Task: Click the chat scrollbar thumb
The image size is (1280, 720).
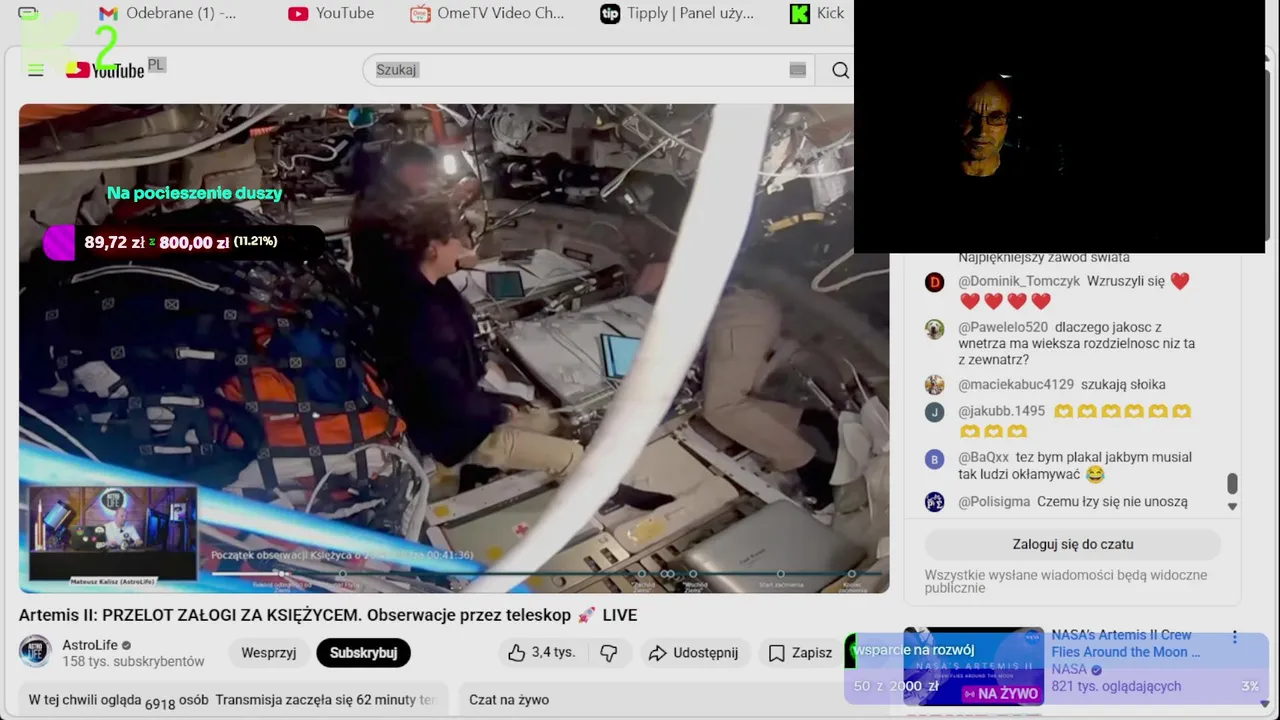Action: [1232, 483]
